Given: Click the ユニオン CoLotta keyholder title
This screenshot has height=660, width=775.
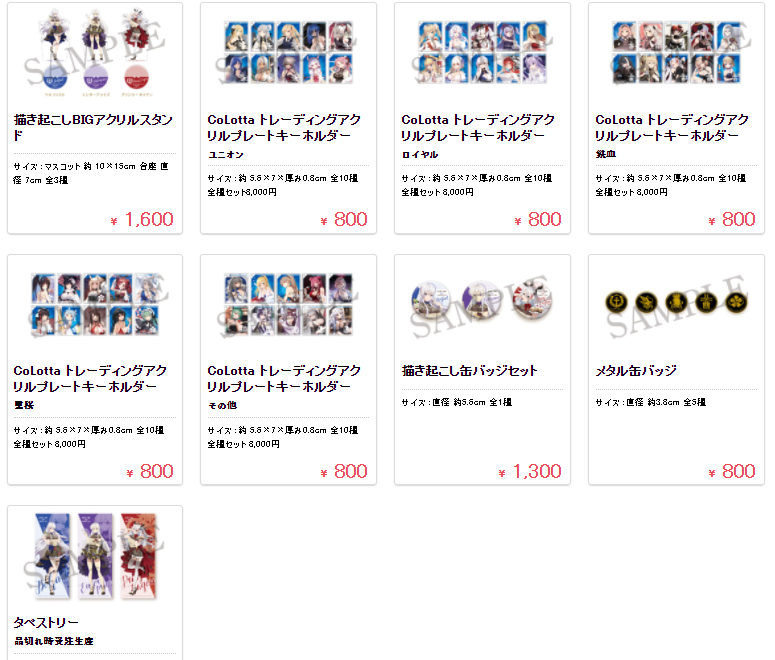Looking at the screenshot, I should point(284,127).
